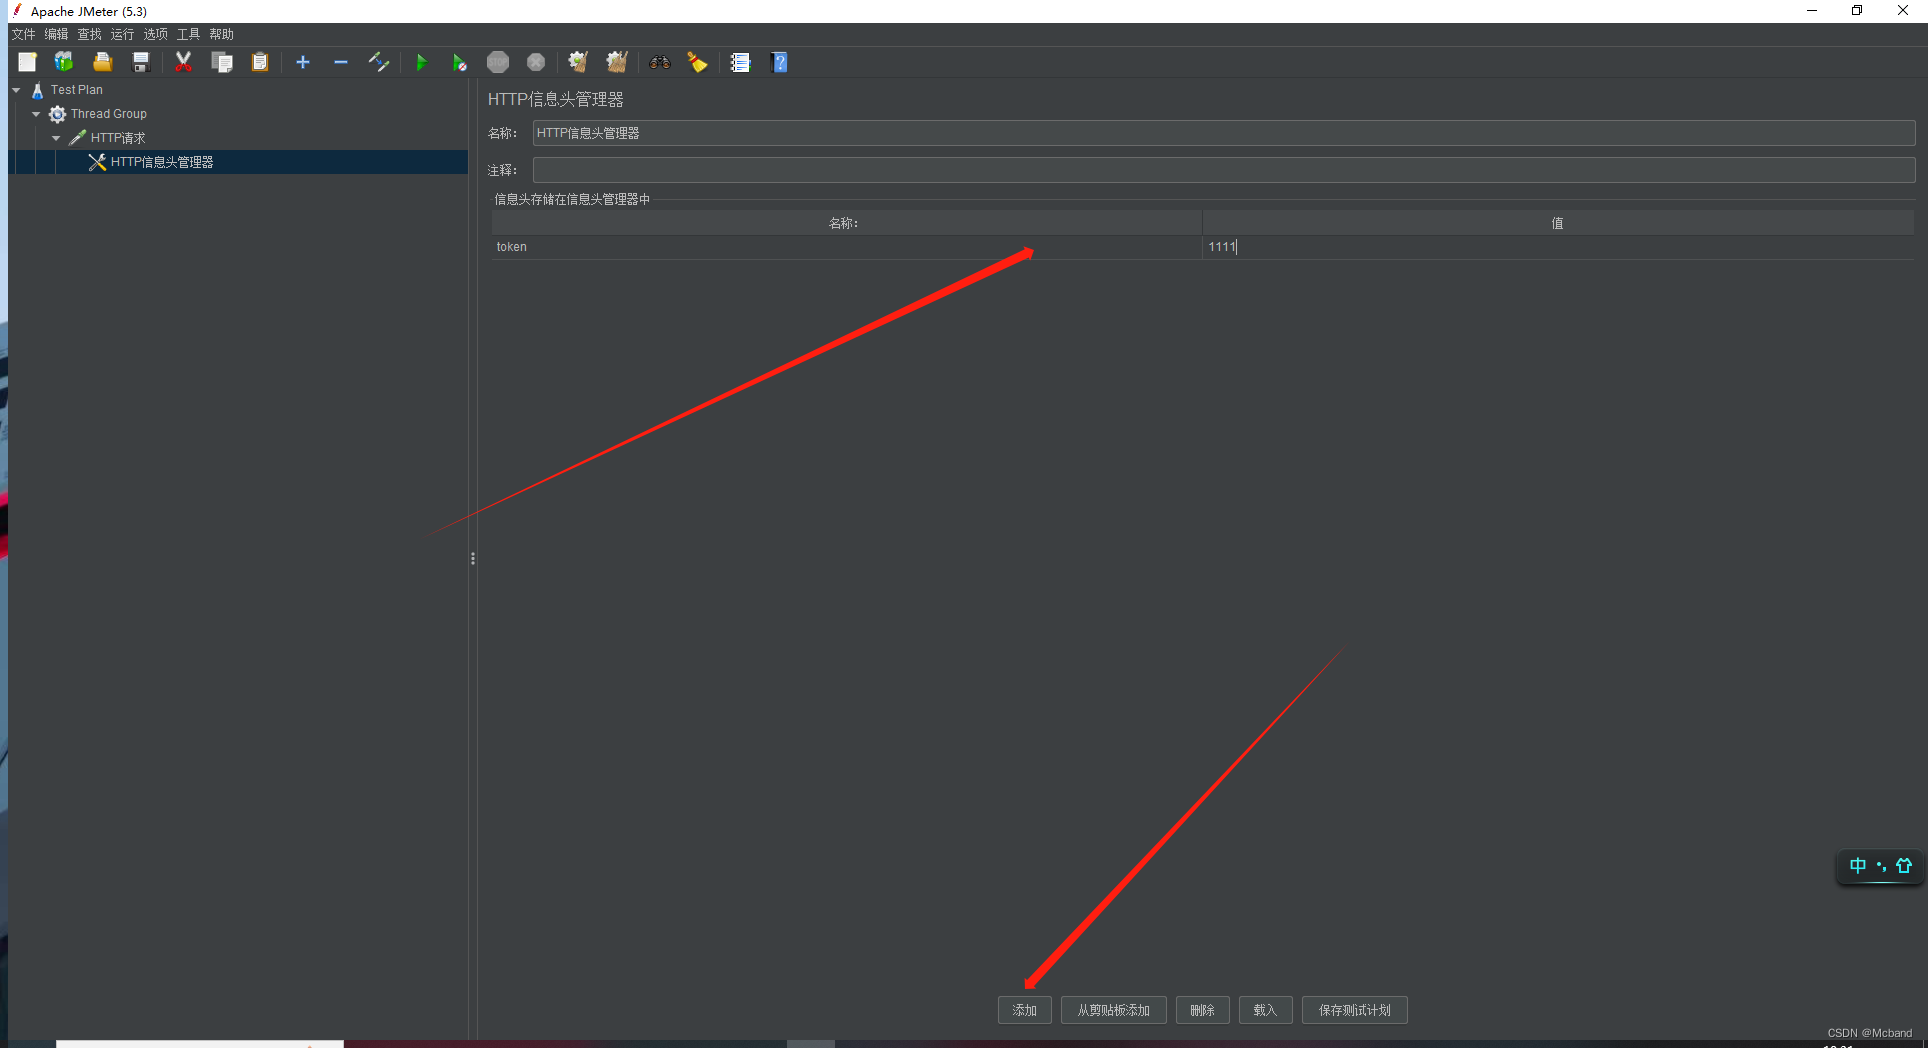Image resolution: width=1928 pixels, height=1048 pixels.
Task: Collapse the Thread Group tree node
Action: (36, 114)
